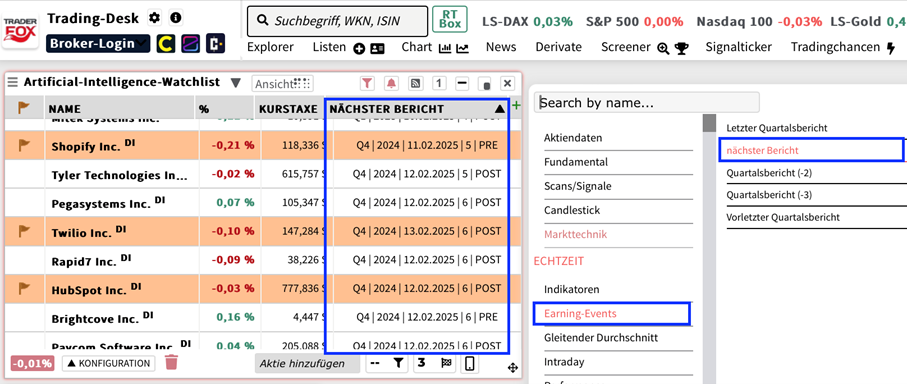Sort by NÄCHSTER BERICHT column arrow
907x384 pixels.
pos(500,109)
